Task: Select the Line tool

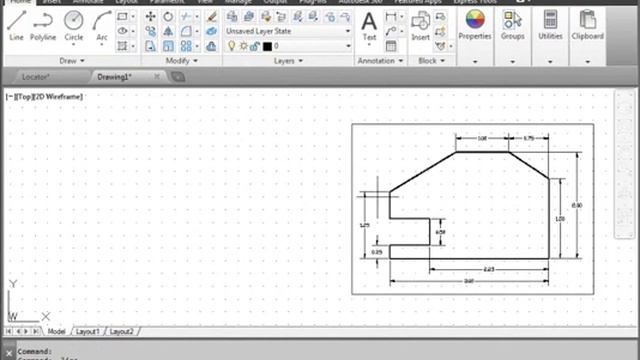Action: 16,26
